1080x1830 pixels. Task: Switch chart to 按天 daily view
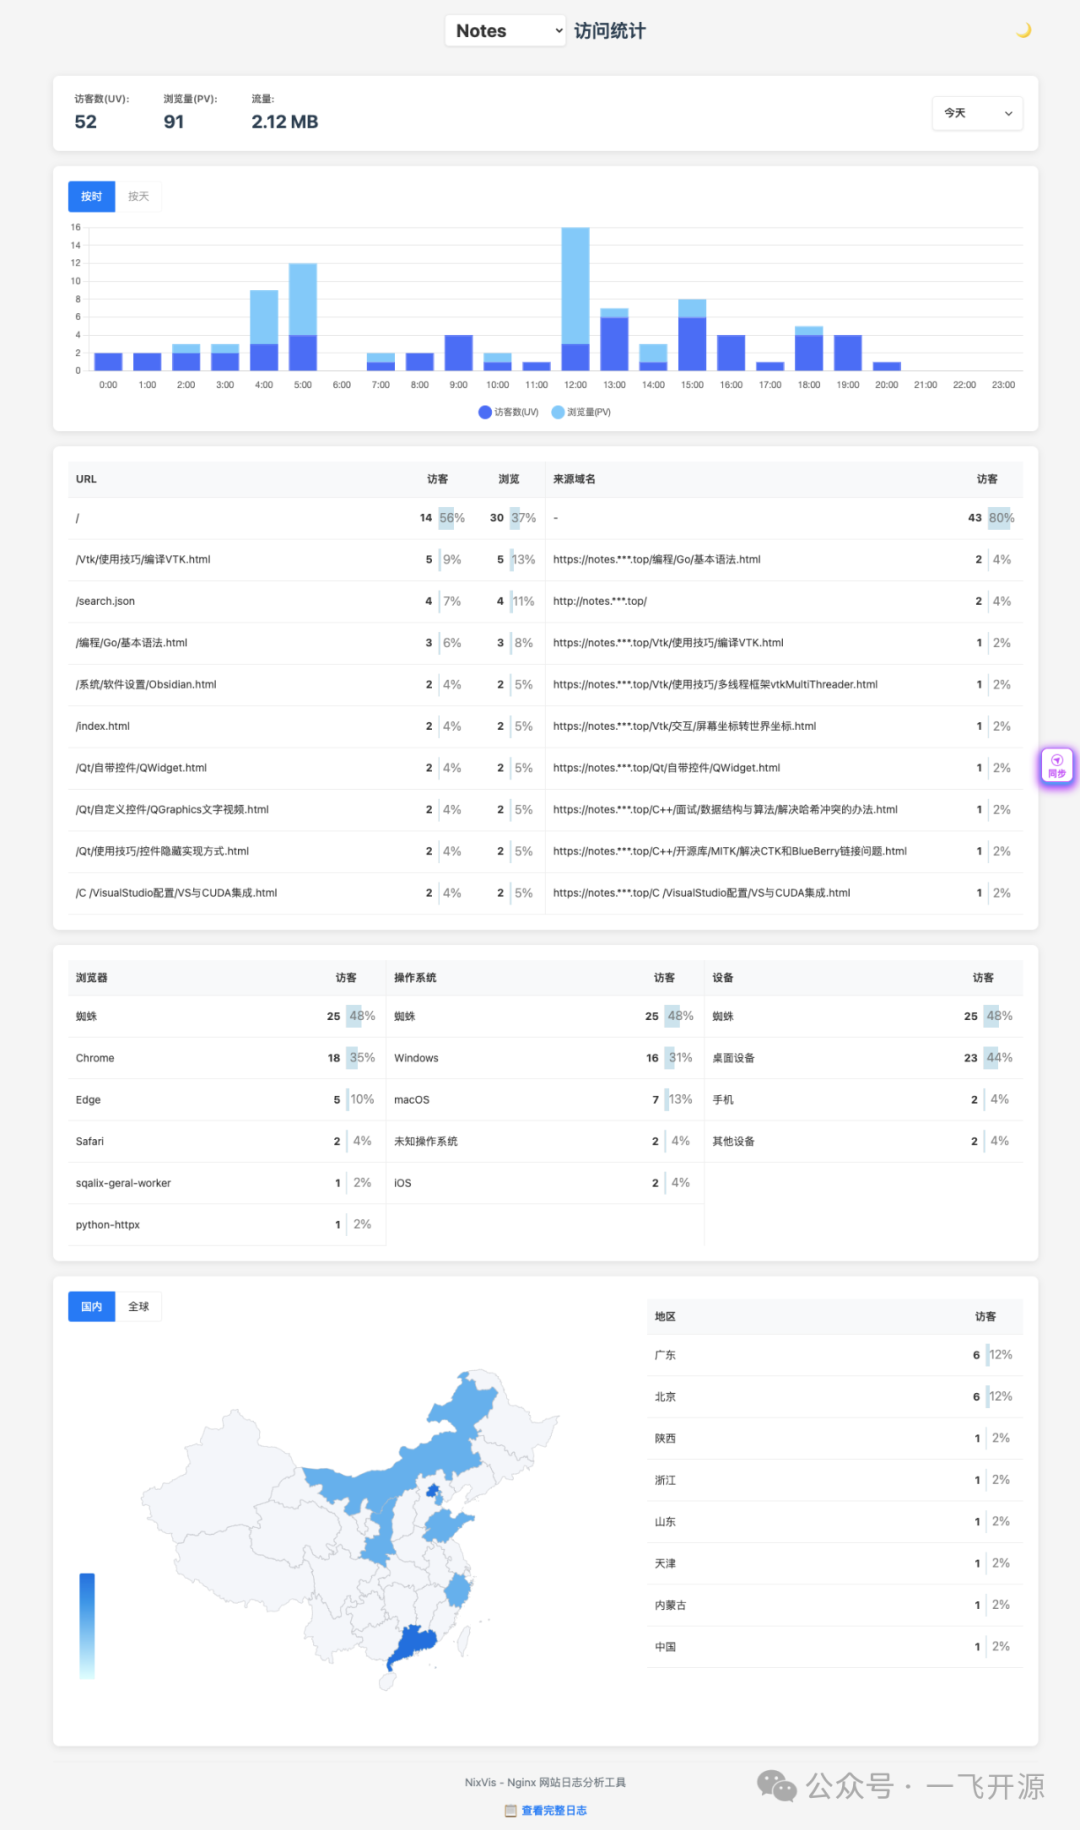point(139,197)
